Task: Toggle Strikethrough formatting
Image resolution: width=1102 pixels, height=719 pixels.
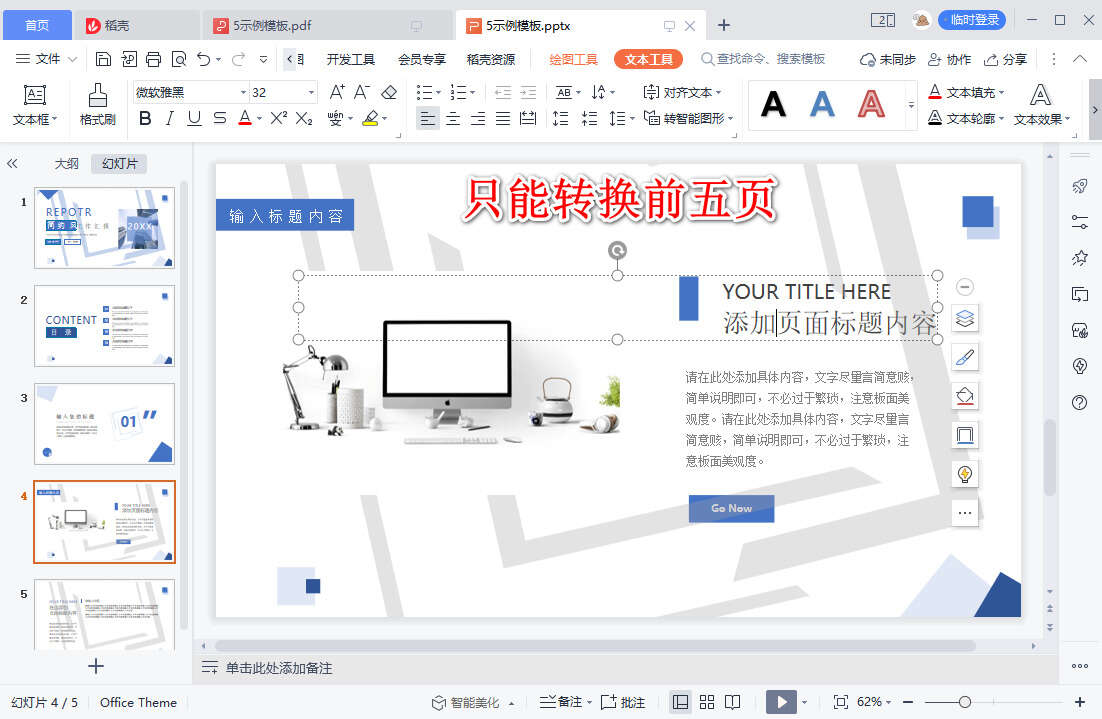Action: (220, 118)
